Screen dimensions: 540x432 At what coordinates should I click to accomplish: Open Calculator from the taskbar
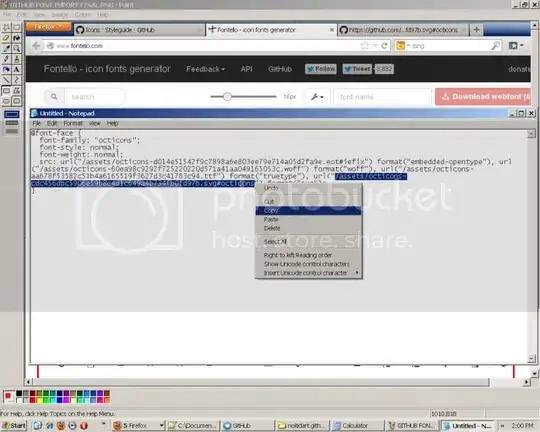[x=357, y=425]
